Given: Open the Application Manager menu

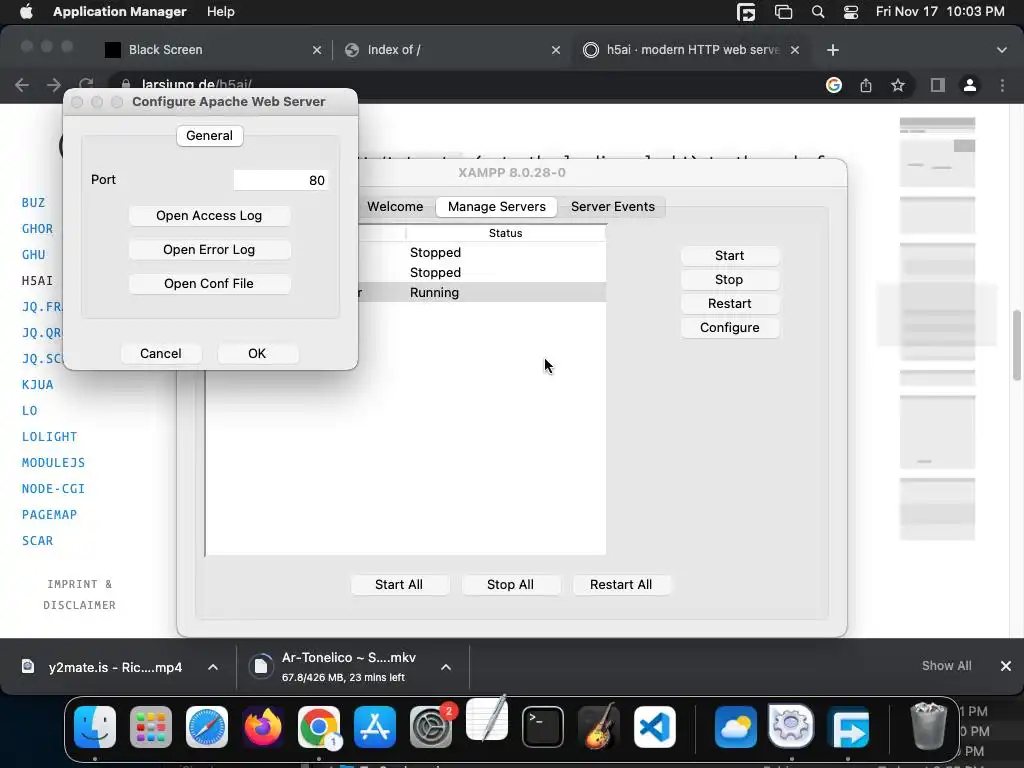Looking at the screenshot, I should coord(120,12).
